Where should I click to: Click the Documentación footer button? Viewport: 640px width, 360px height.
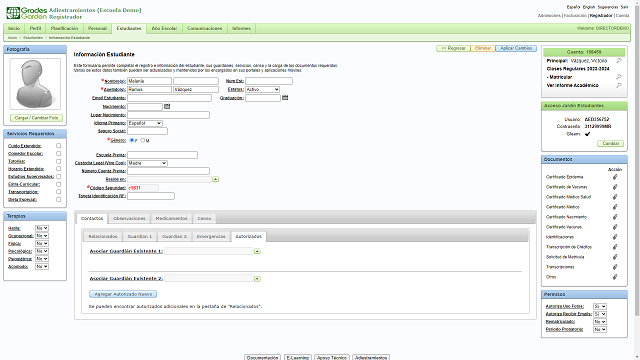pos(262,358)
